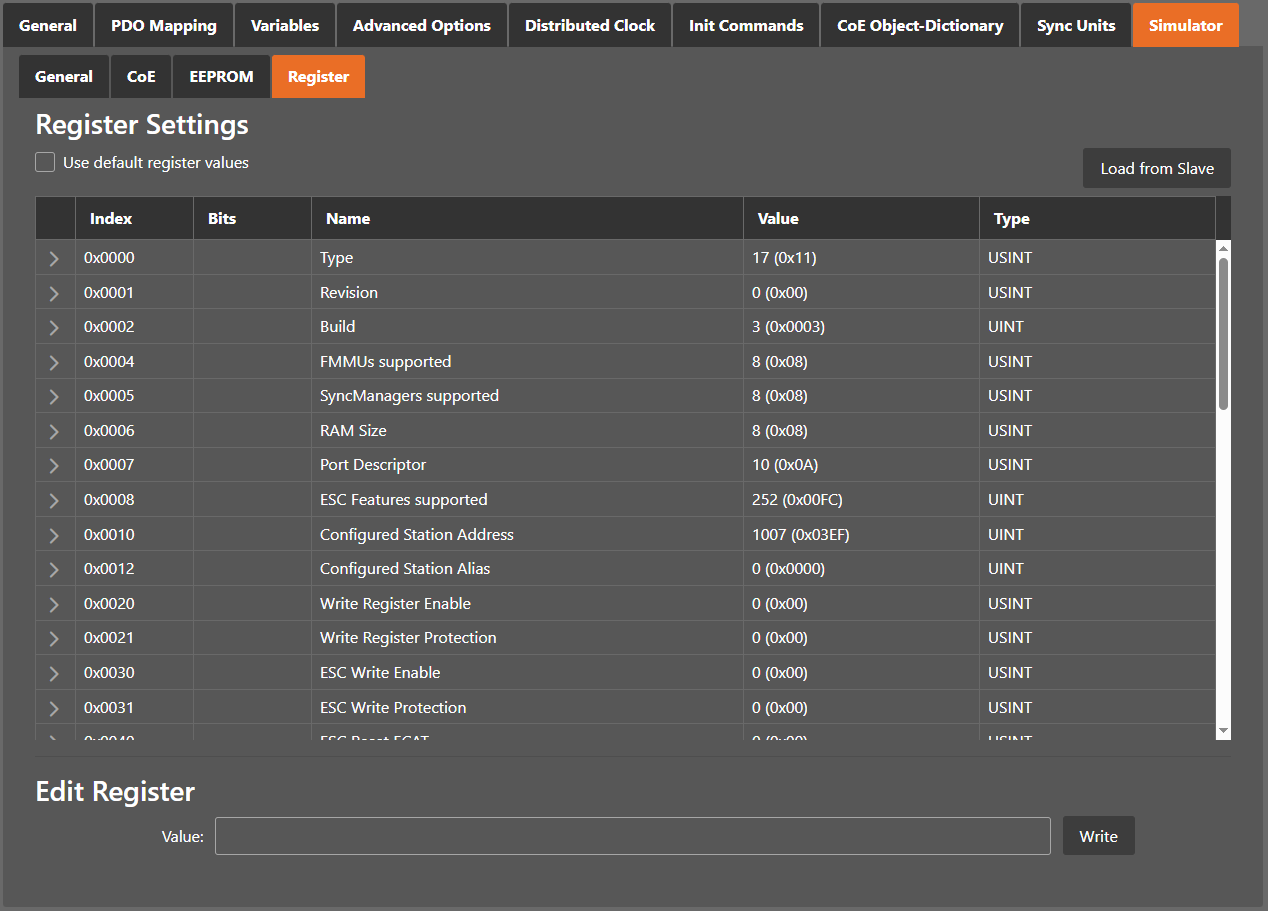Image resolution: width=1268 pixels, height=911 pixels.
Task: Click the 0x0021 index cell
Action: point(134,638)
